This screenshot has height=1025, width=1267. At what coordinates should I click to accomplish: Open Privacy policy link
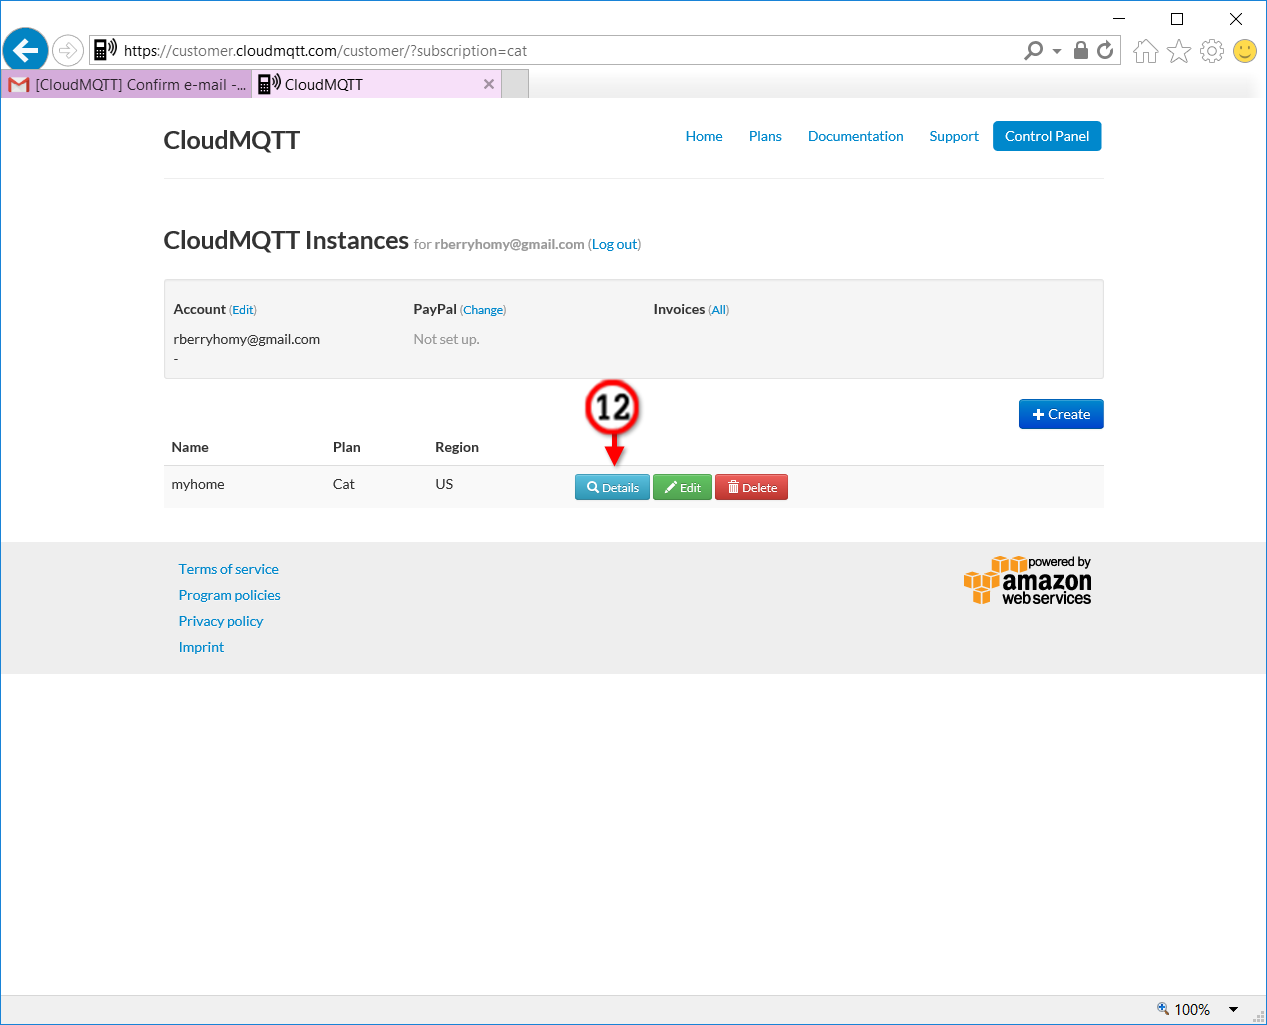pyautogui.click(x=221, y=621)
